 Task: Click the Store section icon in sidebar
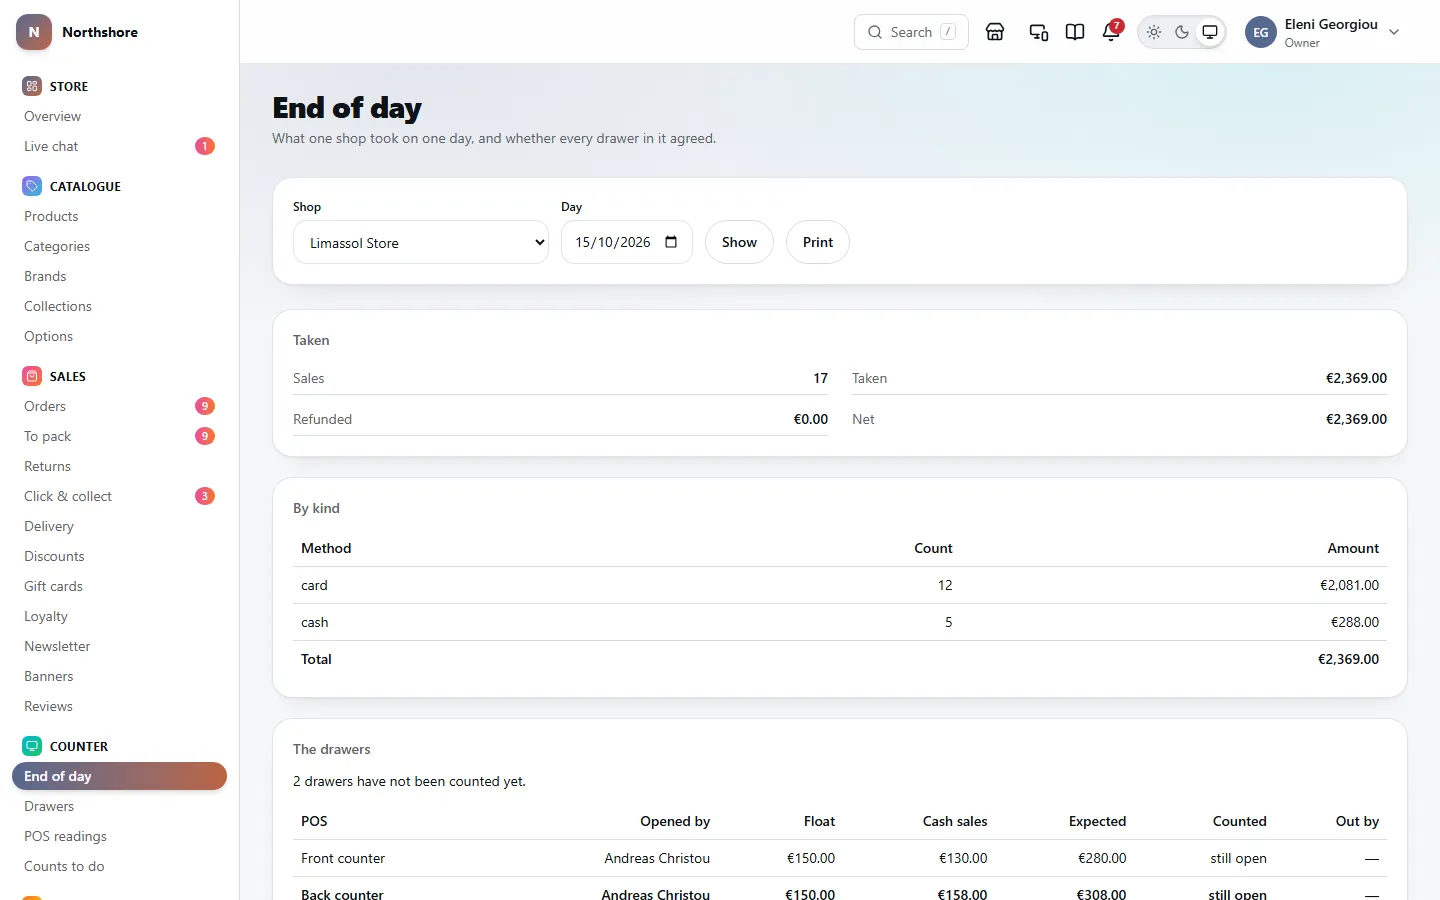pos(32,86)
